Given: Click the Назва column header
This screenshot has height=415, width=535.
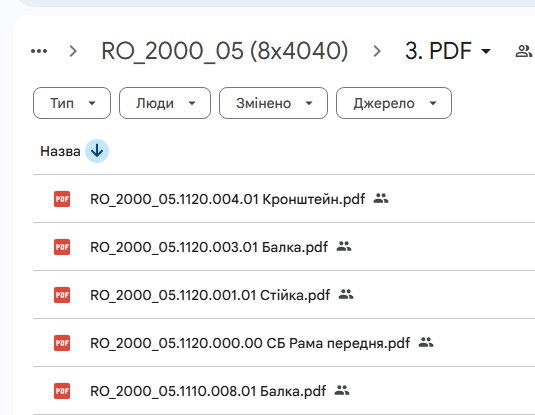Looking at the screenshot, I should [60, 151].
